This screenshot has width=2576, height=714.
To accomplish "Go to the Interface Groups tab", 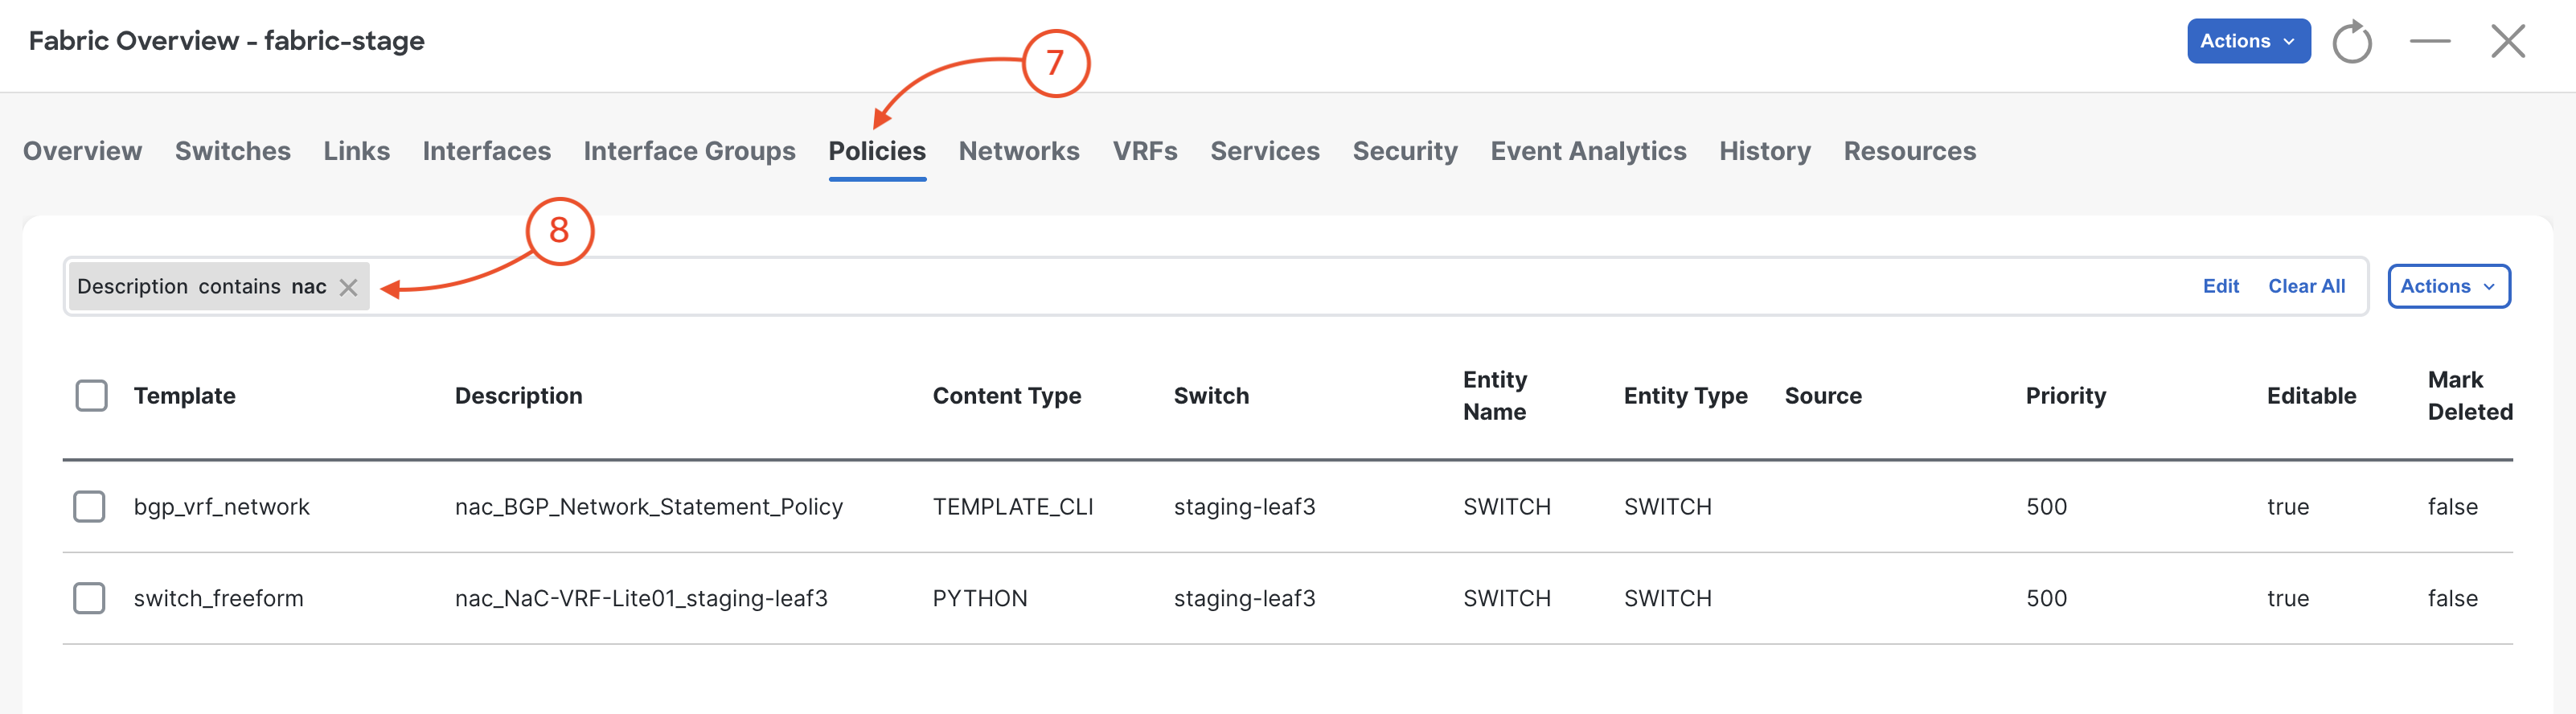I will (689, 151).
